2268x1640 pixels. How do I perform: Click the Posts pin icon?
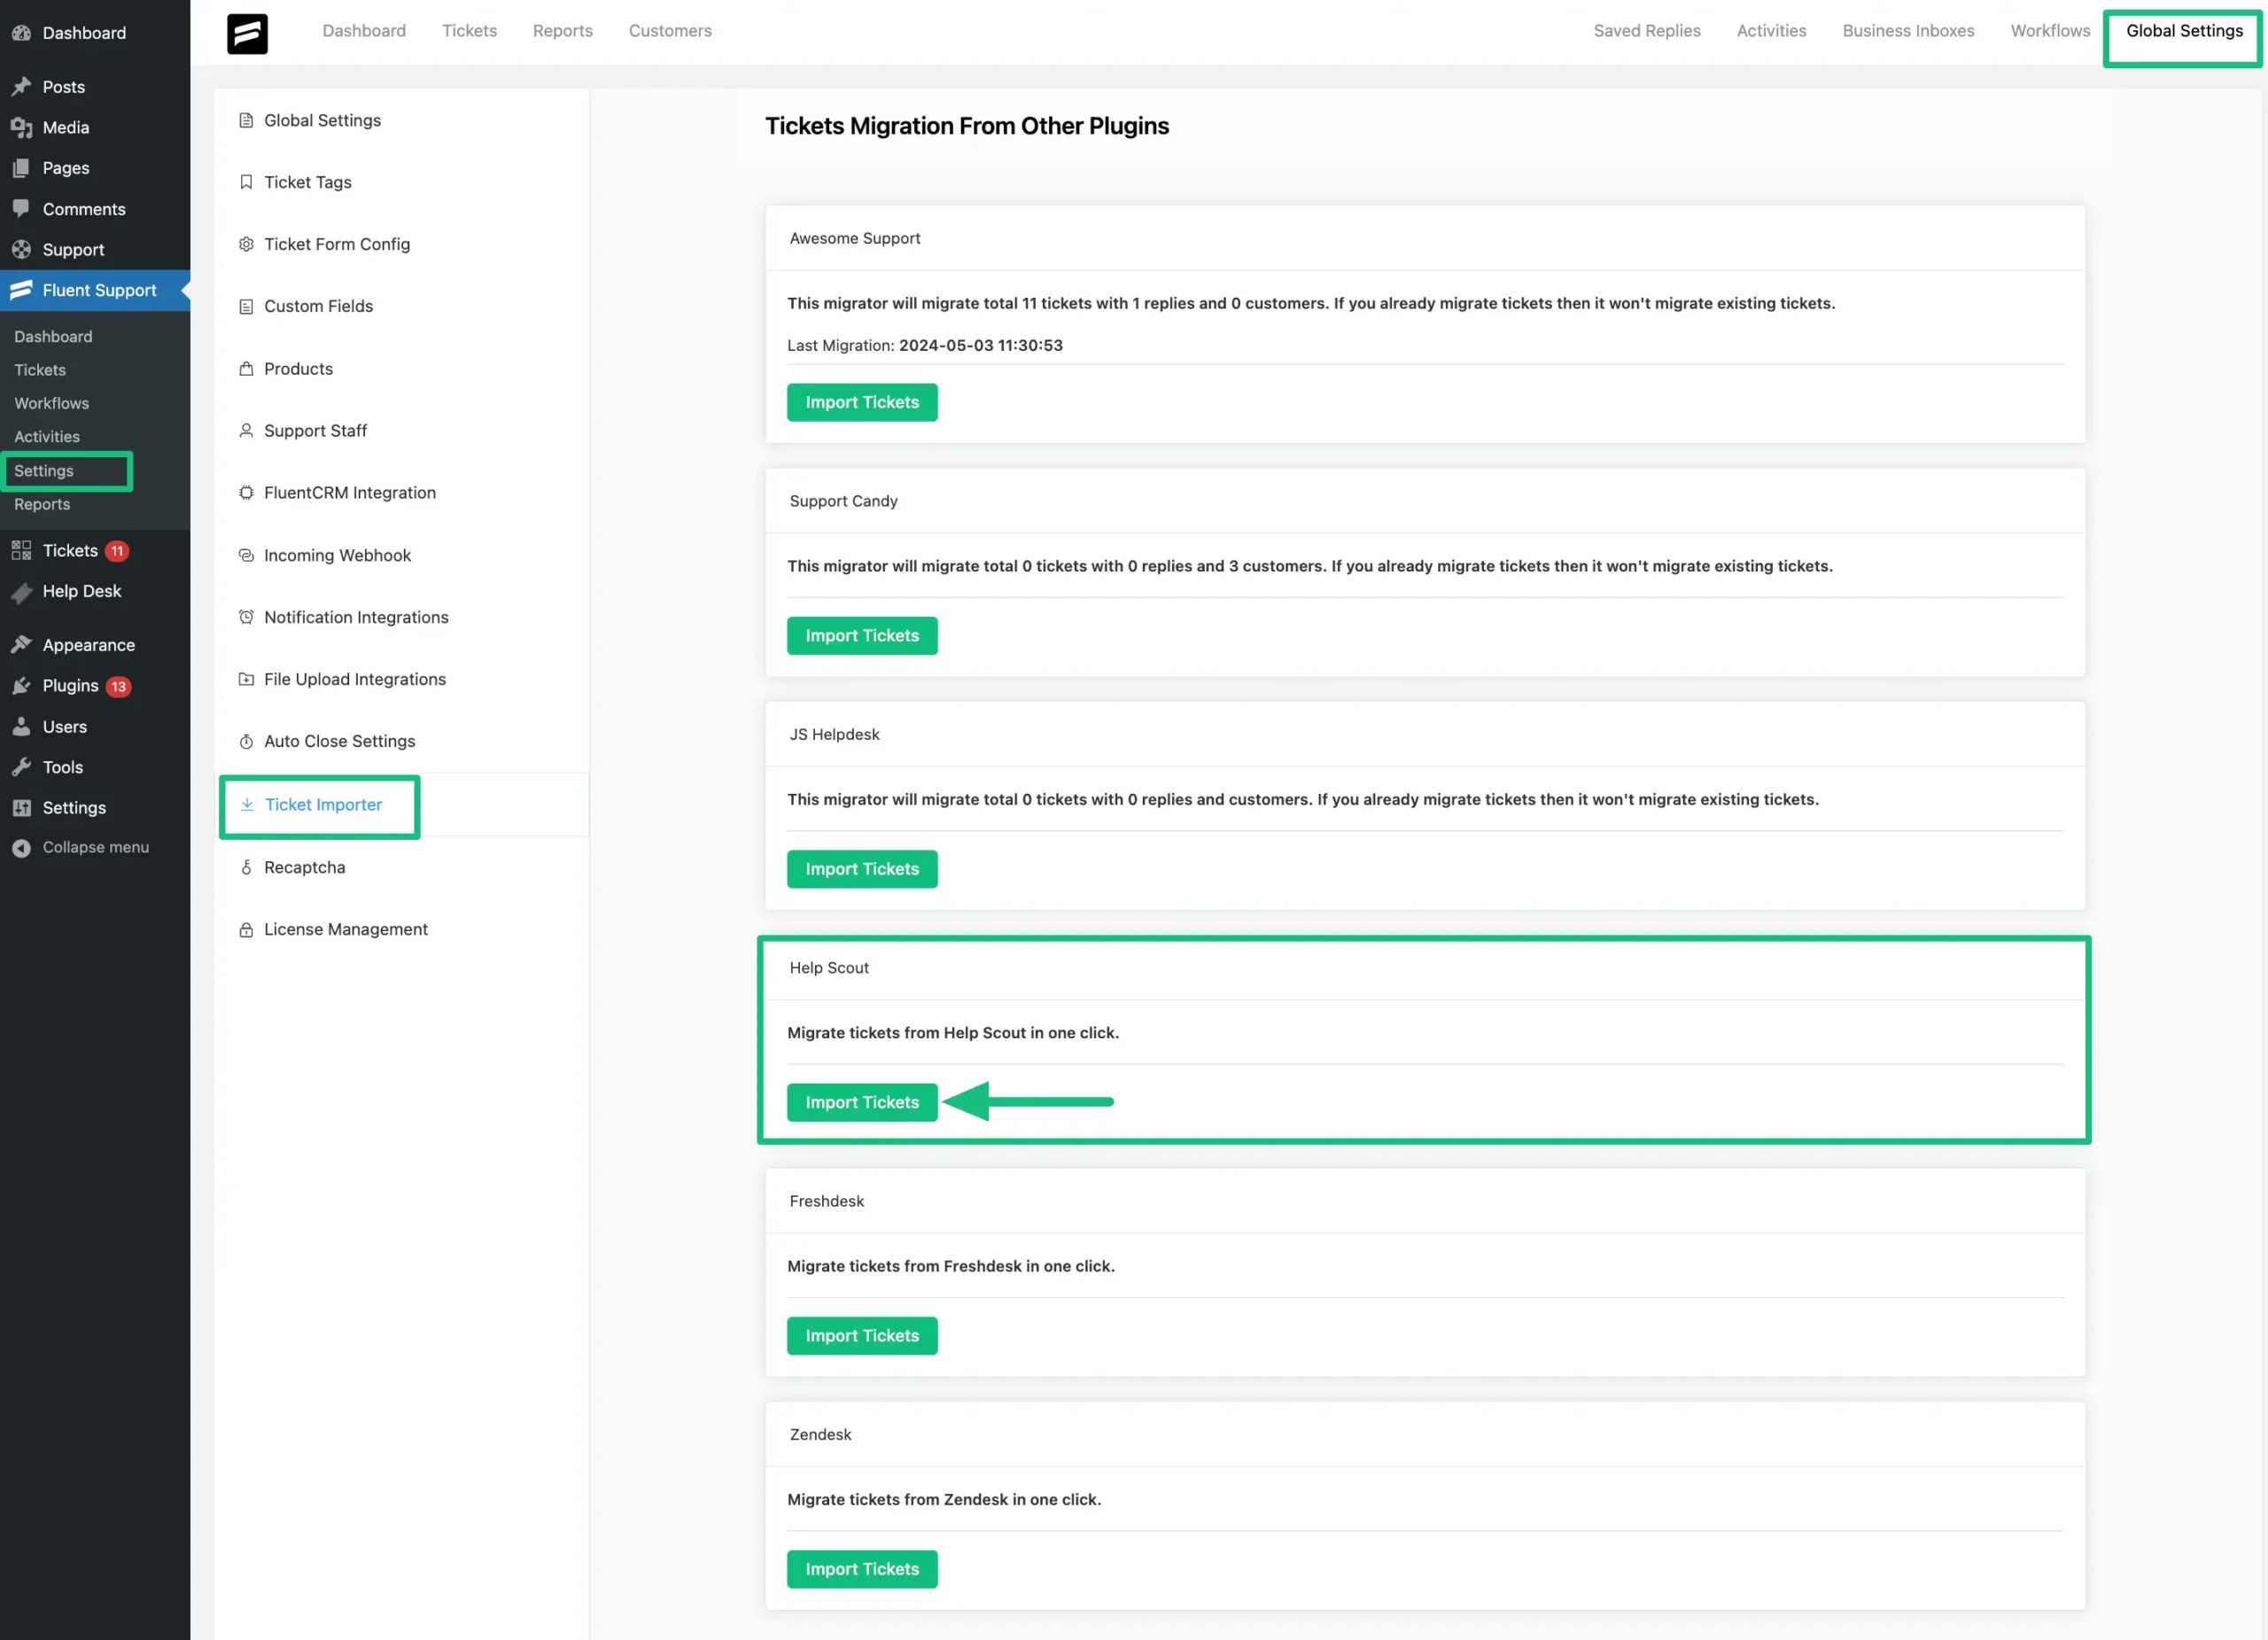(21, 87)
